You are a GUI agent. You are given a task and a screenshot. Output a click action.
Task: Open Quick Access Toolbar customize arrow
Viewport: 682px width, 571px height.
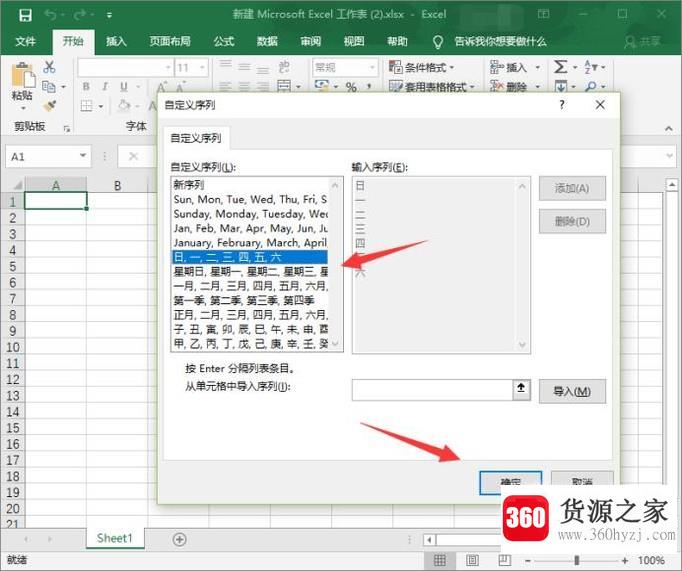pyautogui.click(x=109, y=16)
